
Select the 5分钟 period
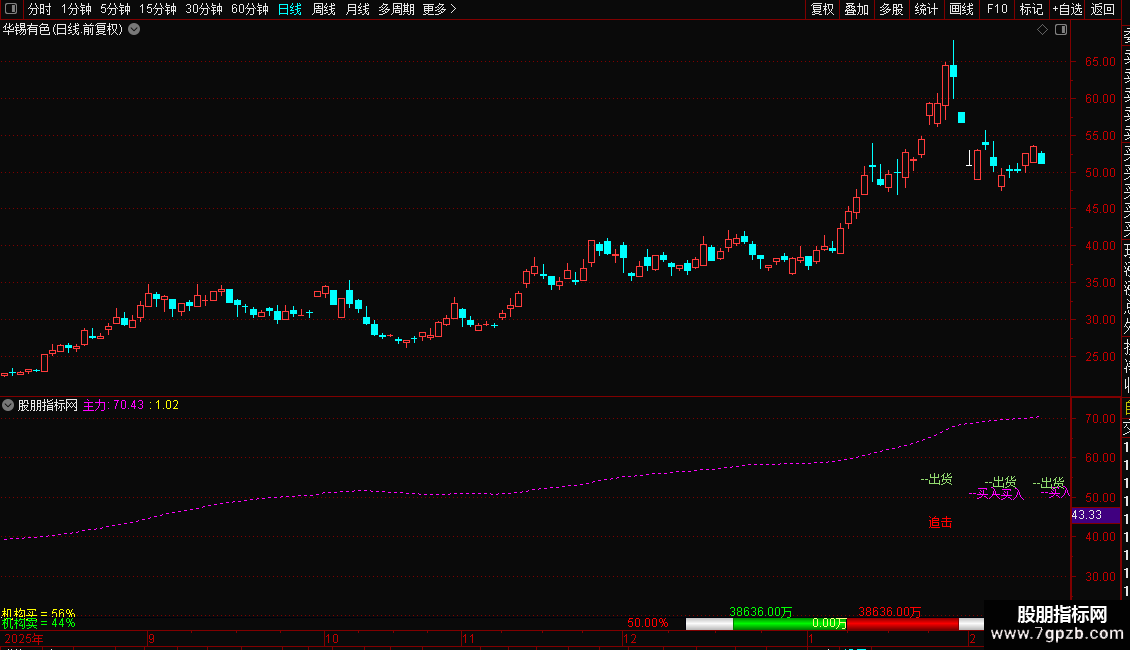pyautogui.click(x=115, y=9)
